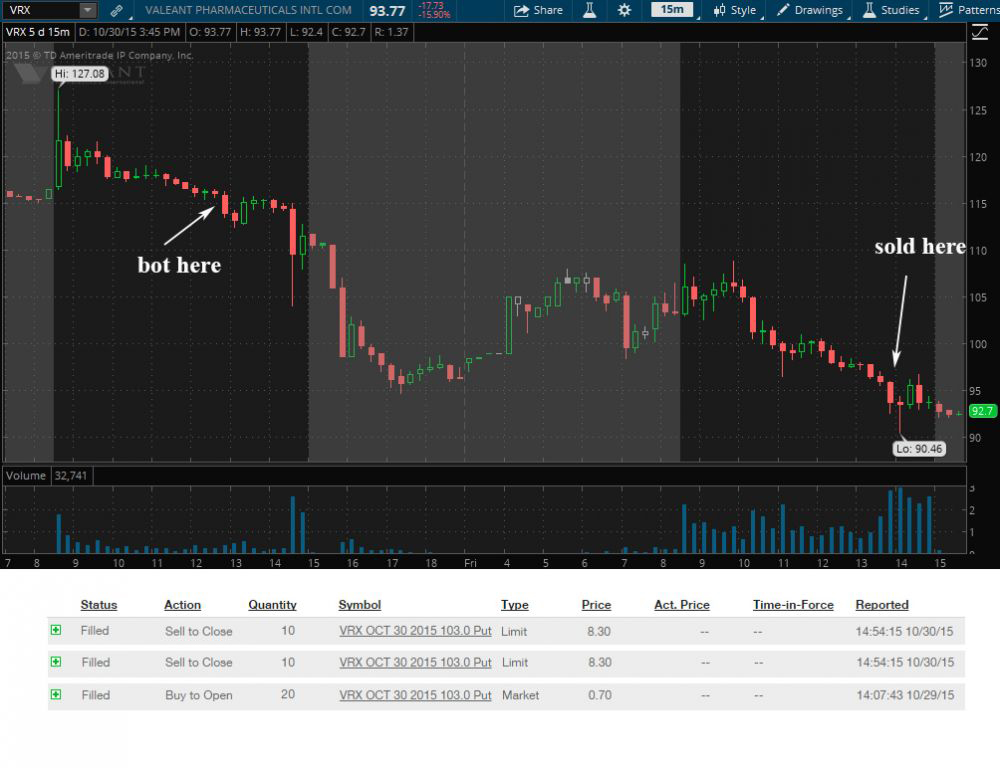
Task: Open the VRX symbol dropdown arrow
Action: (x=87, y=10)
